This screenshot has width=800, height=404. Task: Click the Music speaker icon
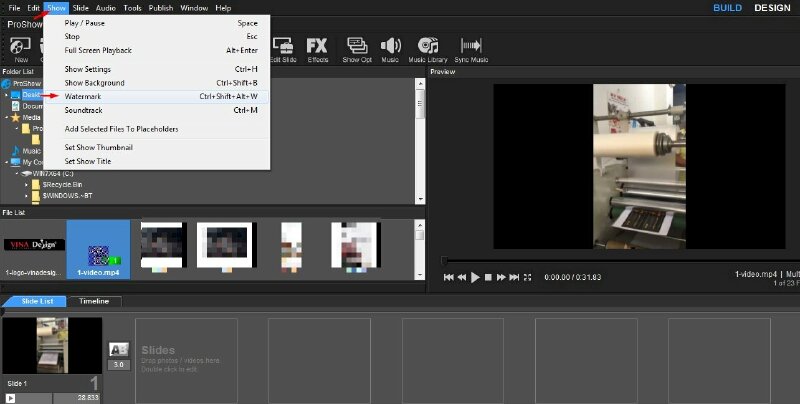[390, 46]
